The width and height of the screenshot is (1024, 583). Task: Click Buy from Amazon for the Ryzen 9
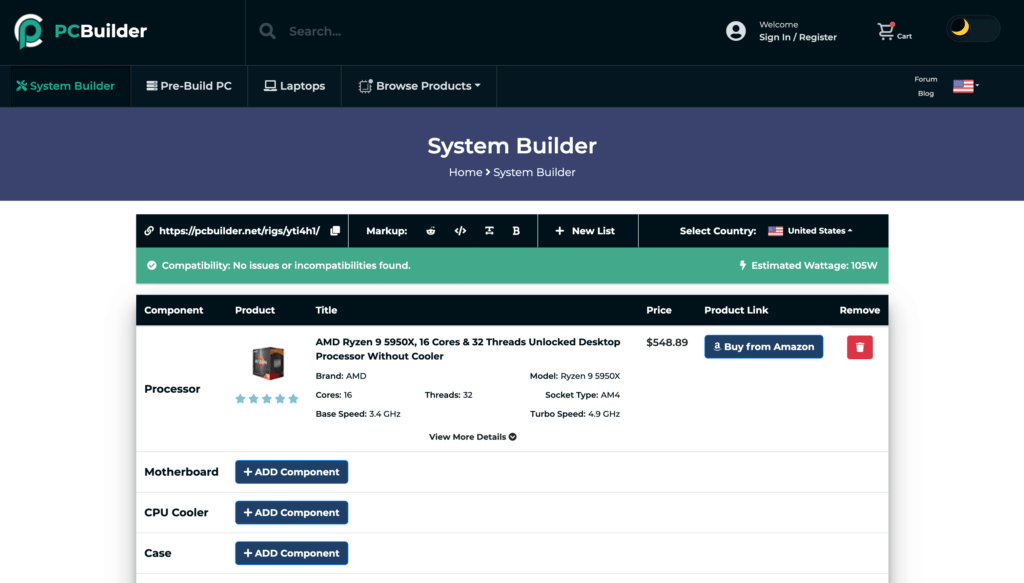(x=763, y=346)
